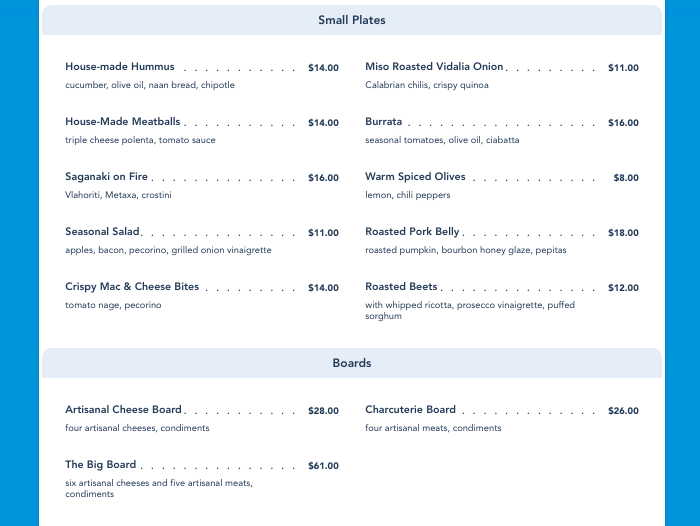Click the Roasted Beets item title
The image size is (700, 526).
click(x=401, y=287)
